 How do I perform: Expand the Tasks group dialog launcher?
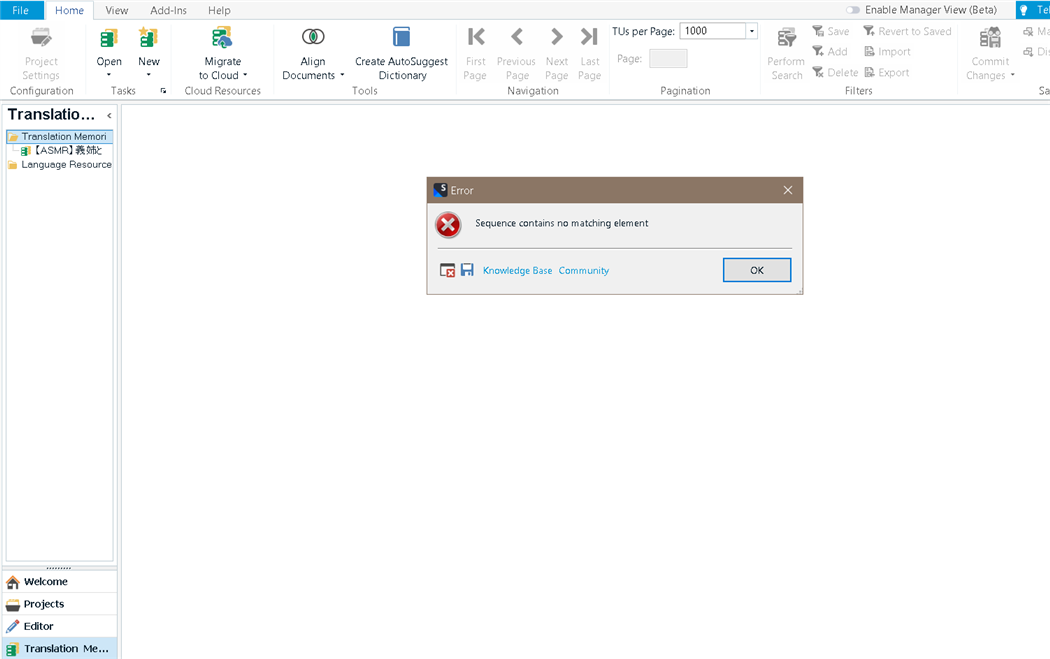(163, 91)
